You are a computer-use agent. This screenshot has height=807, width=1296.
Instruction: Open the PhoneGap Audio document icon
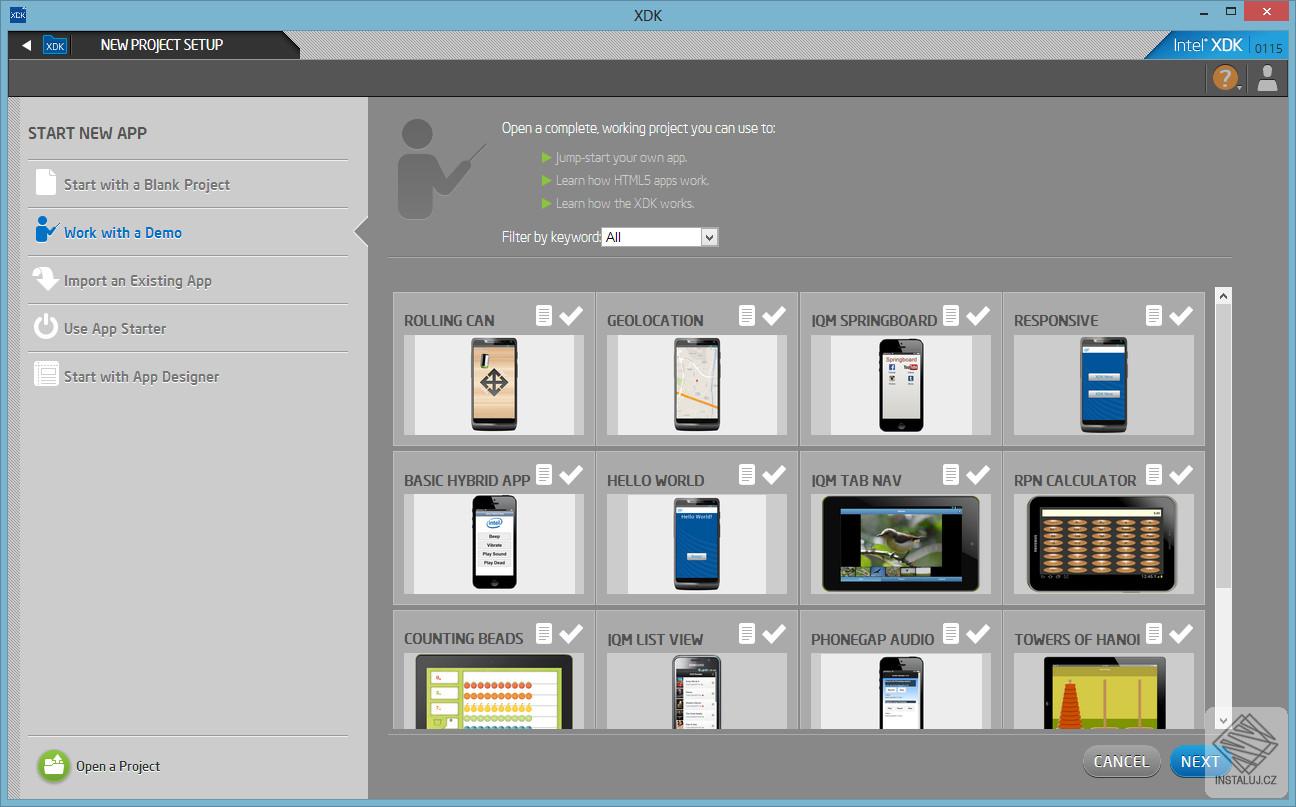(951, 633)
